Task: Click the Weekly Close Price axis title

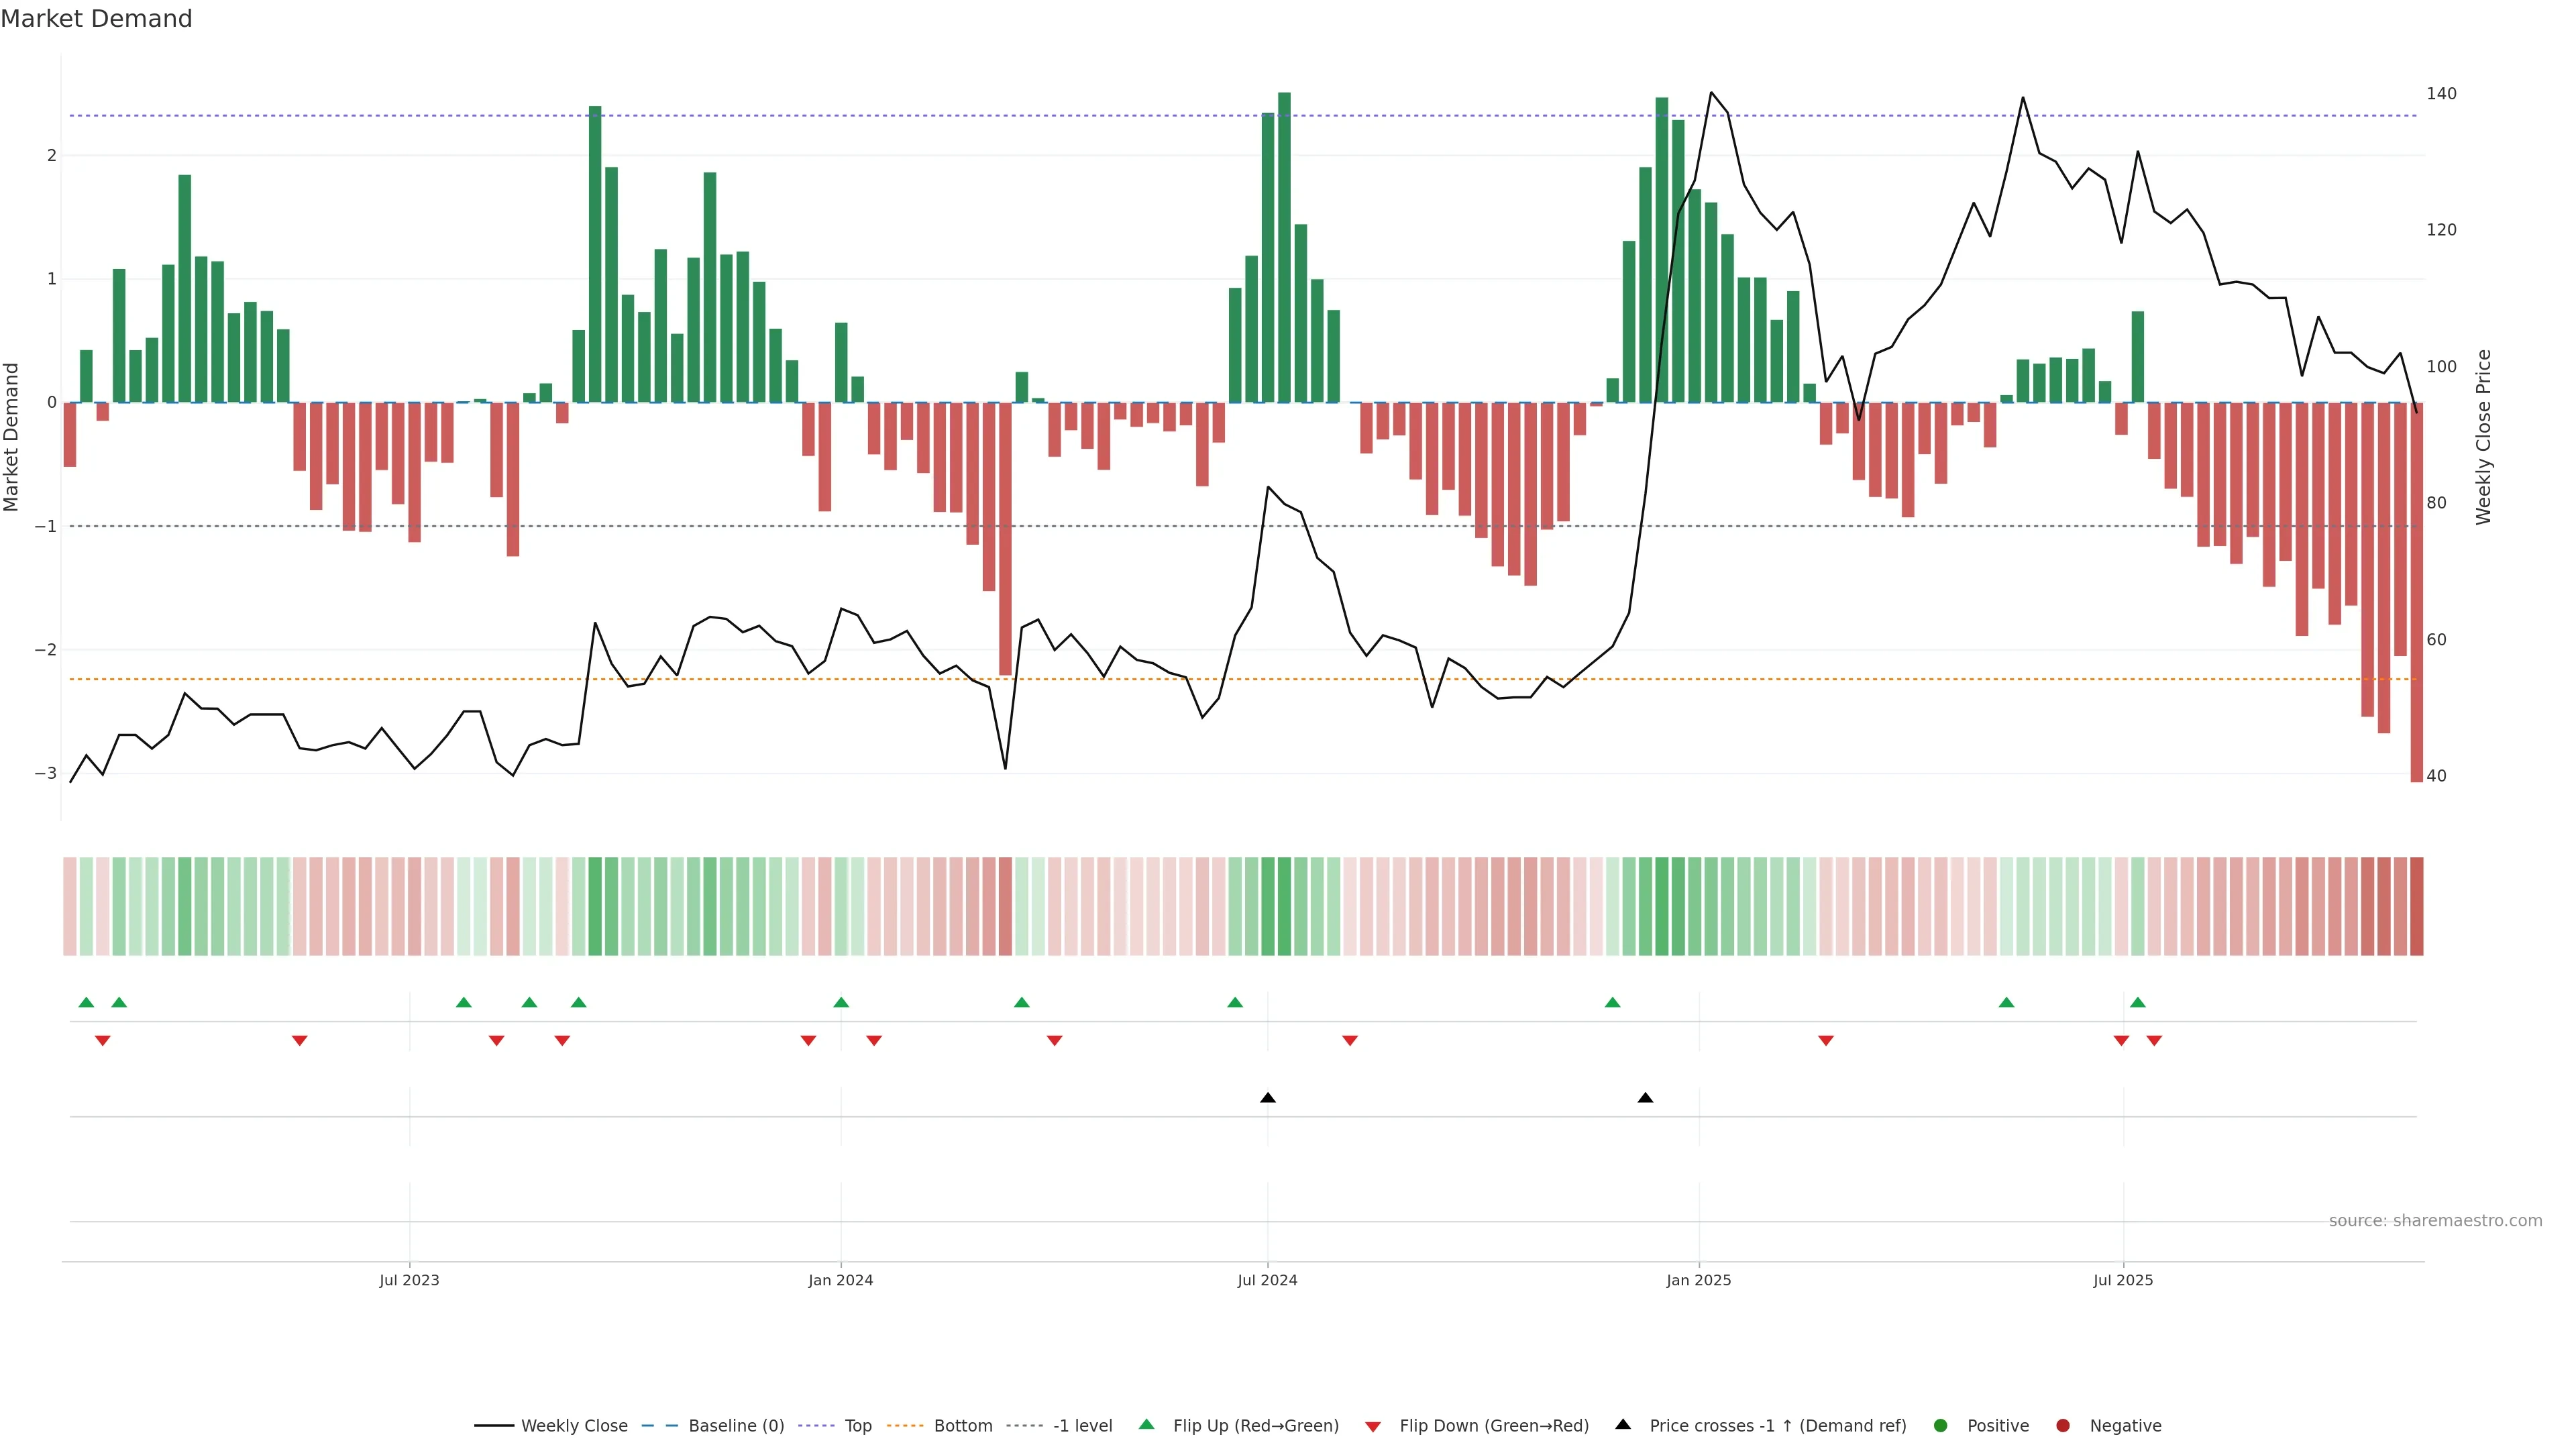Action: [x=2484, y=437]
